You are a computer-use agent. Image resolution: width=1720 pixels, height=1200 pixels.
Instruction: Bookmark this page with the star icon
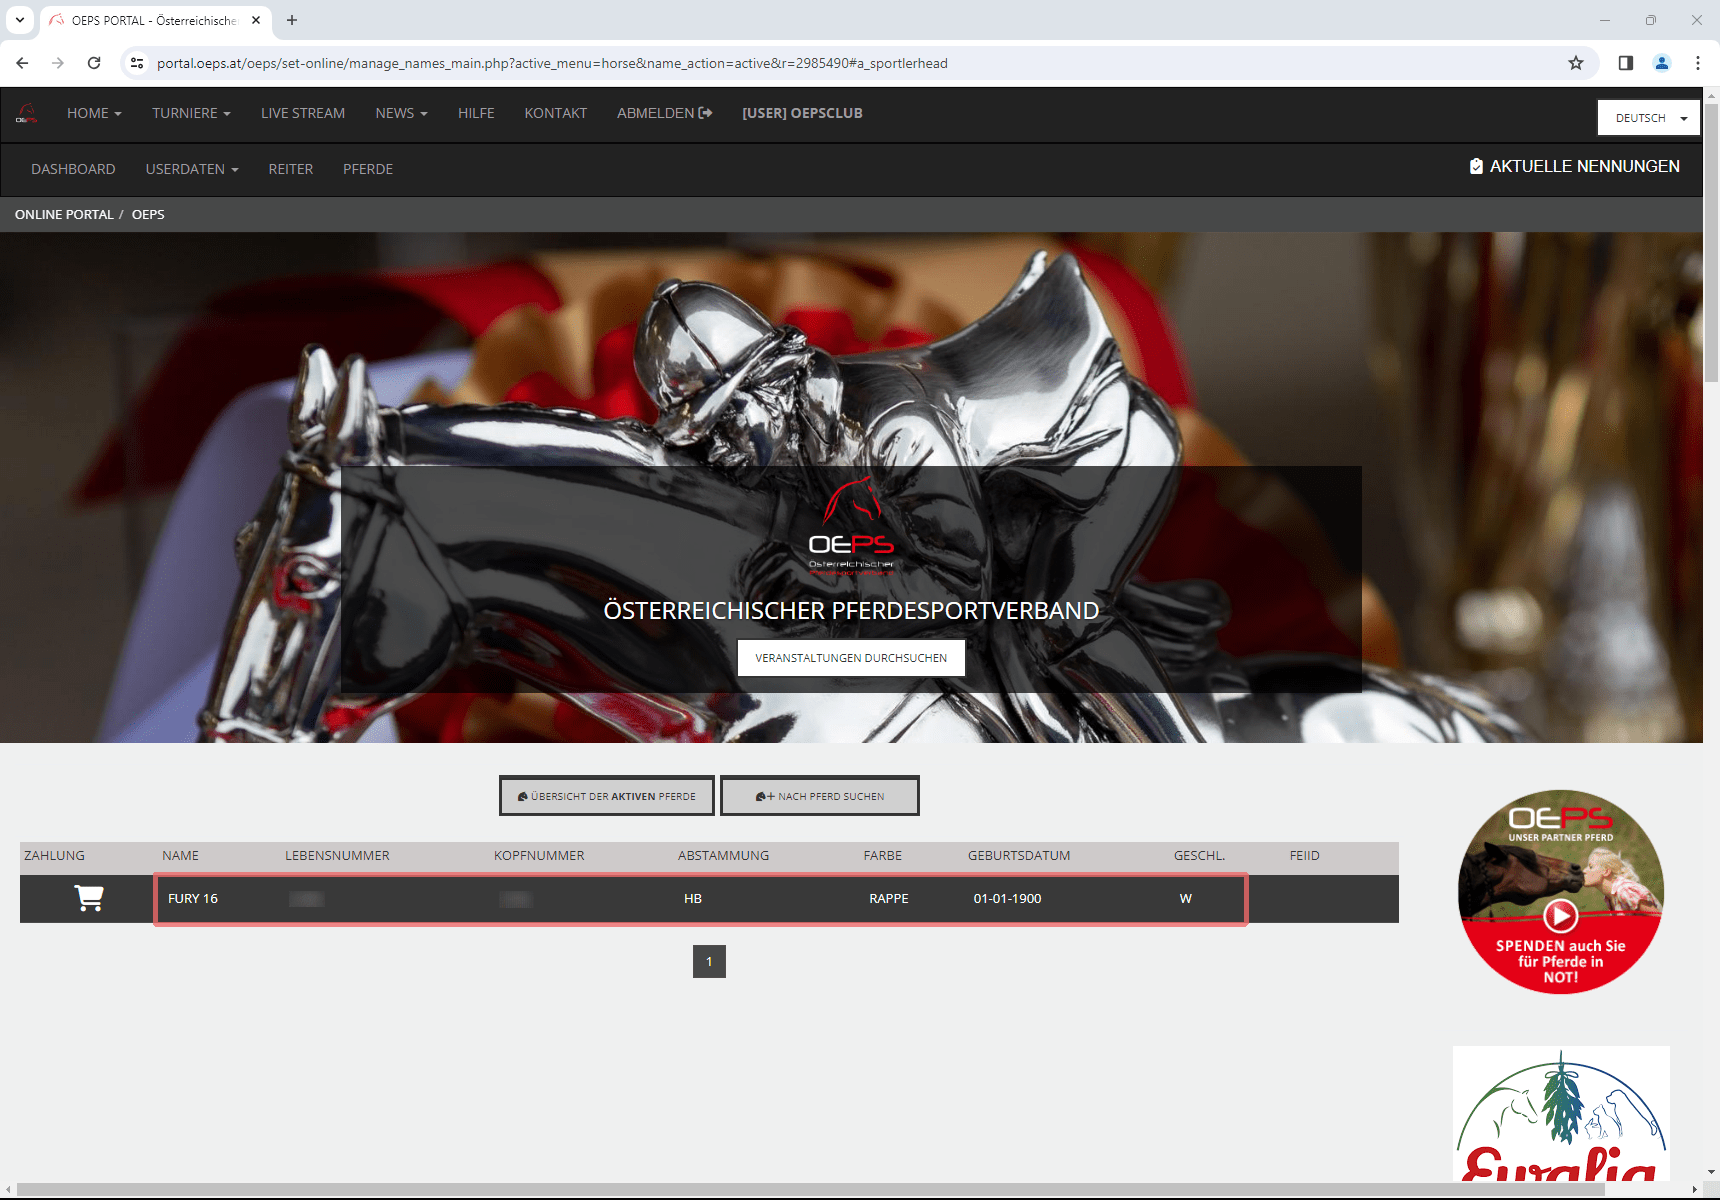click(1576, 63)
